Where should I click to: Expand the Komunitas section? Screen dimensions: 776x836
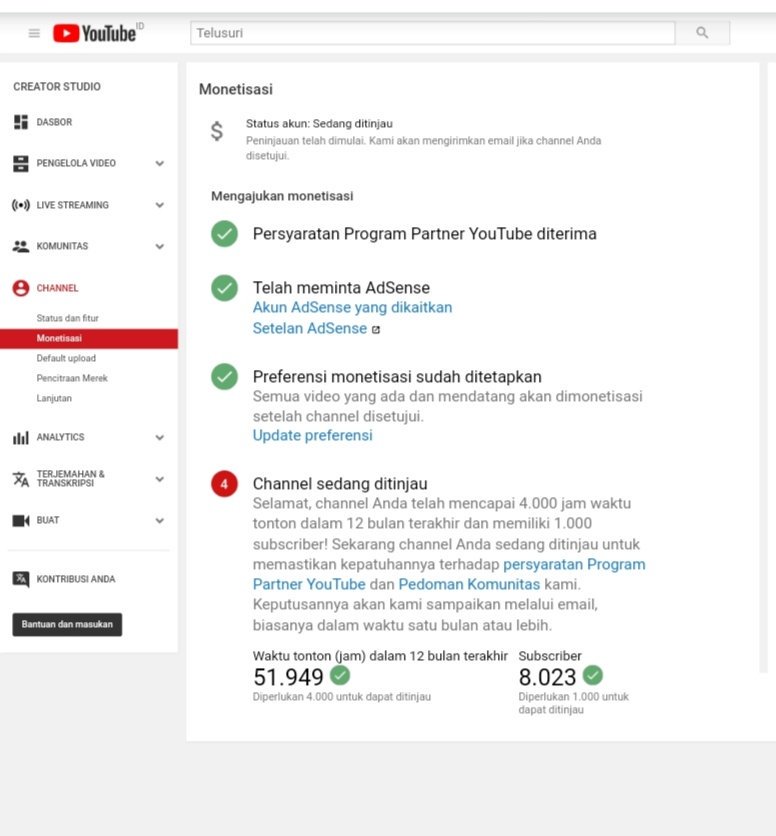pos(159,246)
